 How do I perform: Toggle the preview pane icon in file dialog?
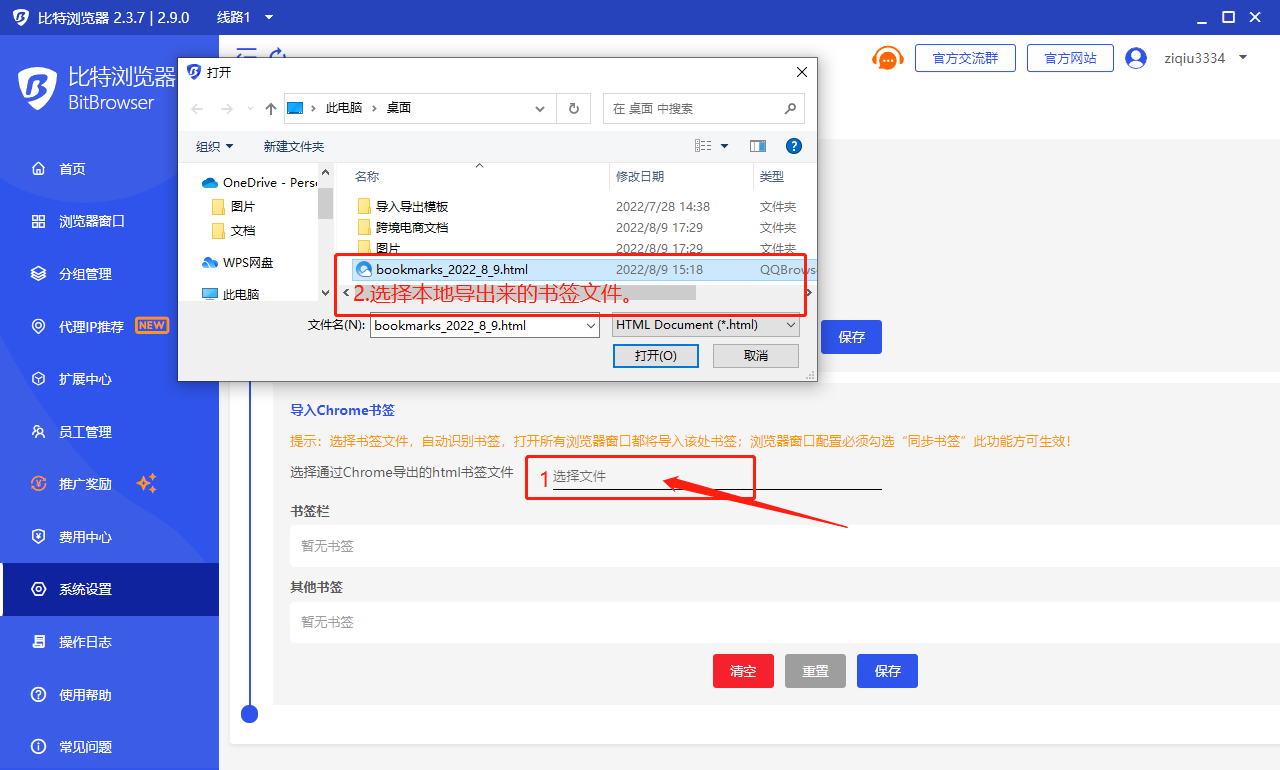pyautogui.click(x=758, y=146)
